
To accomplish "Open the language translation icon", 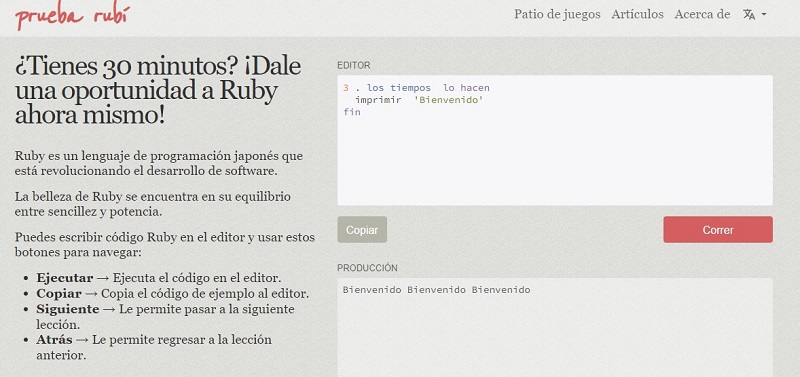I will tap(748, 15).
